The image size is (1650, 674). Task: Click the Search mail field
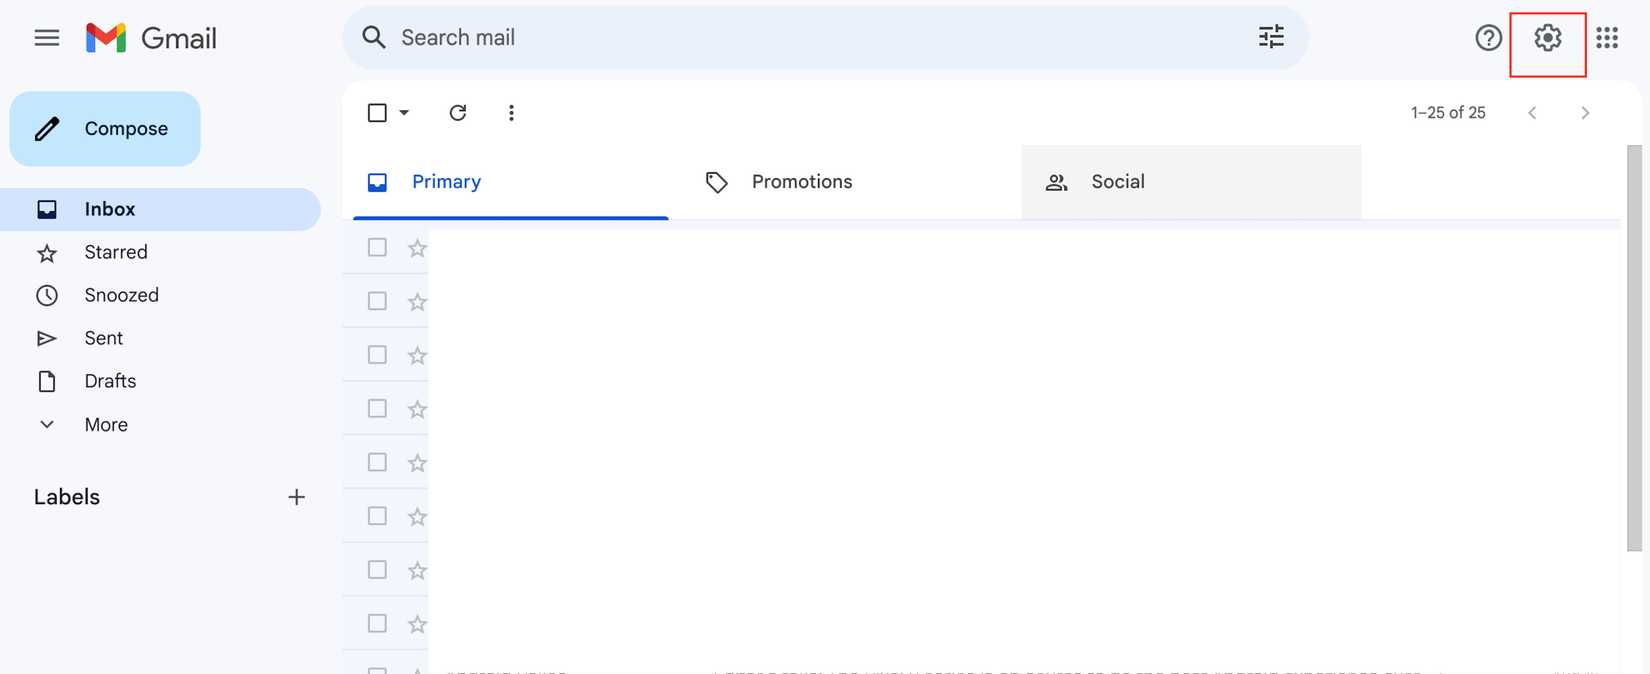tap(800, 38)
